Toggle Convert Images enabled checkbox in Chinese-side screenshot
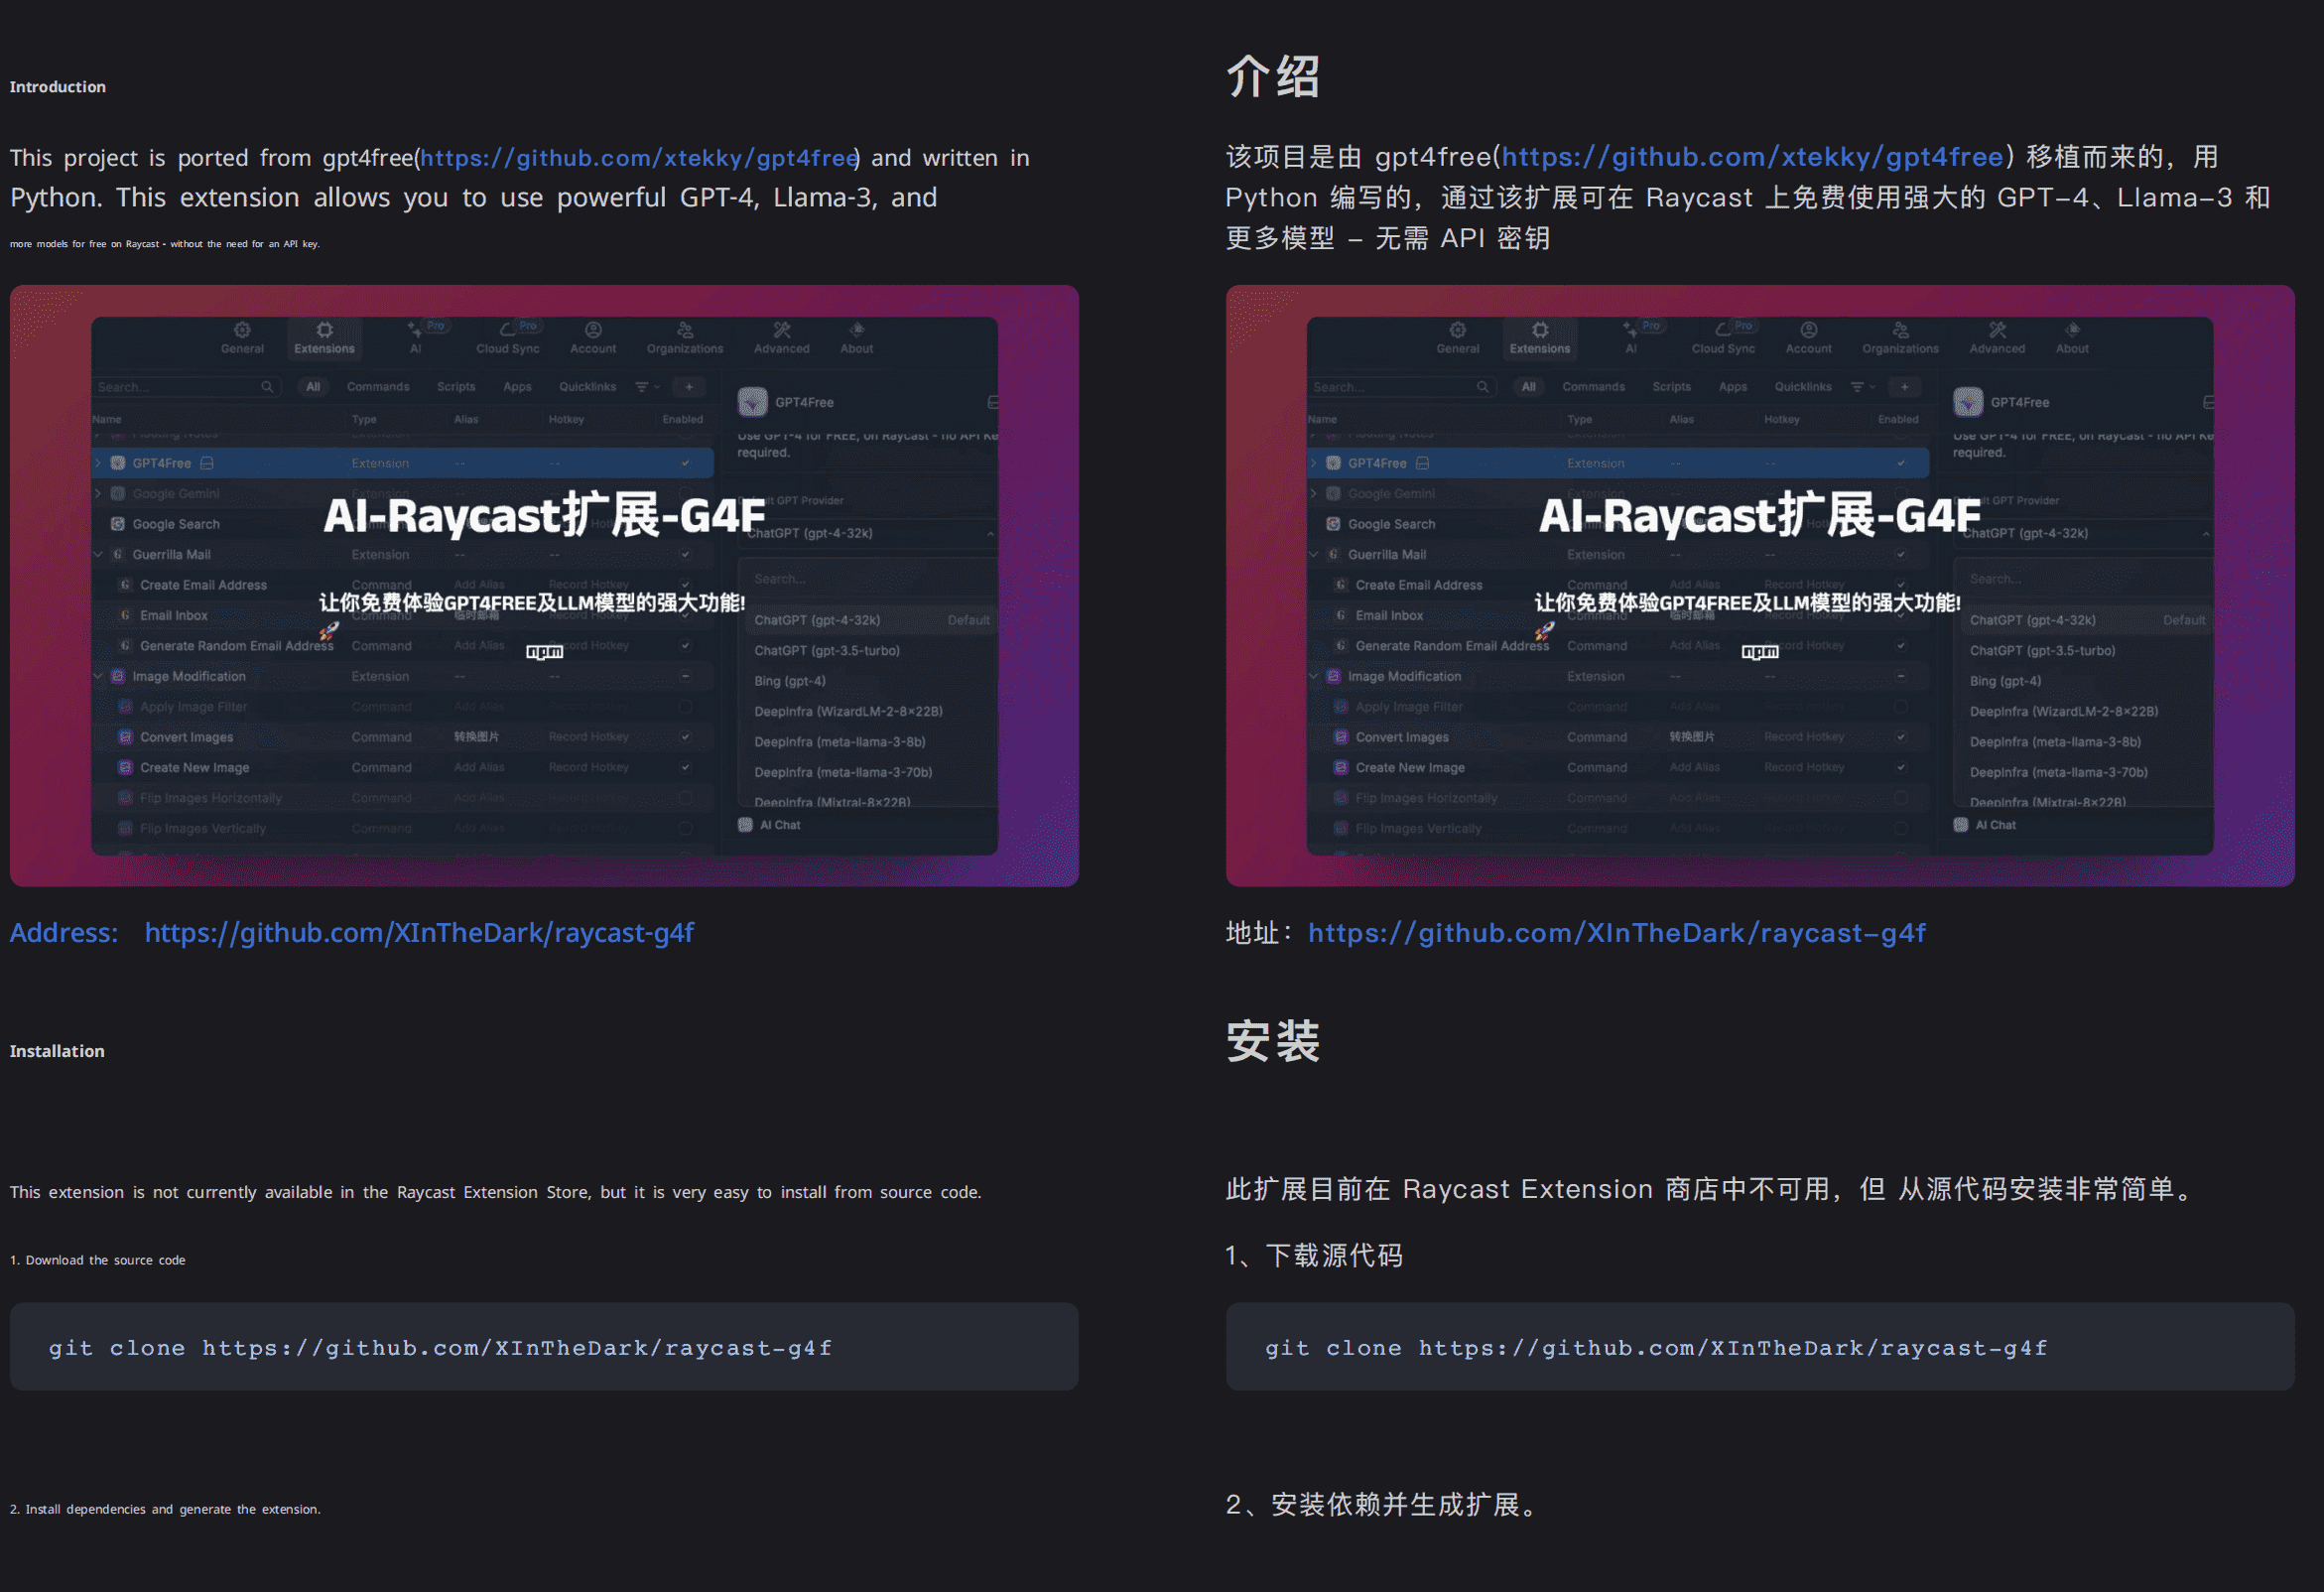This screenshot has height=1592, width=2324. point(1901,737)
